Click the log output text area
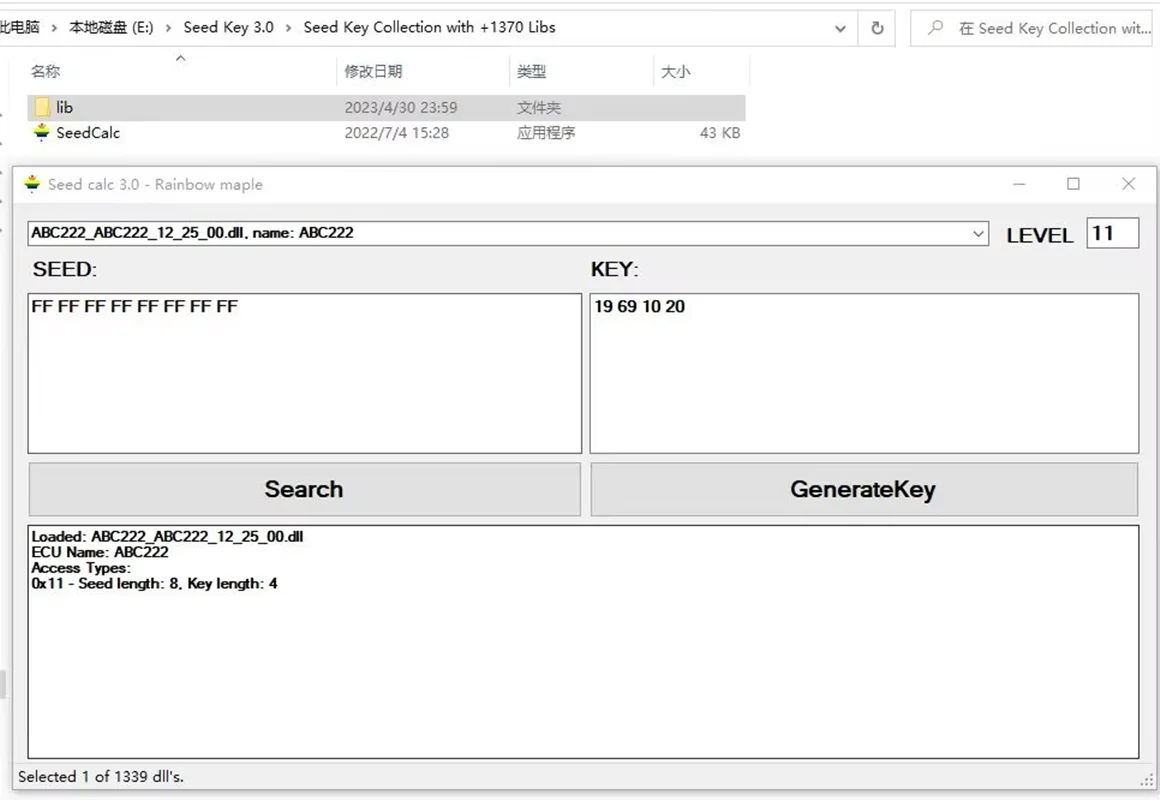The width and height of the screenshot is (1160, 800). point(583,642)
